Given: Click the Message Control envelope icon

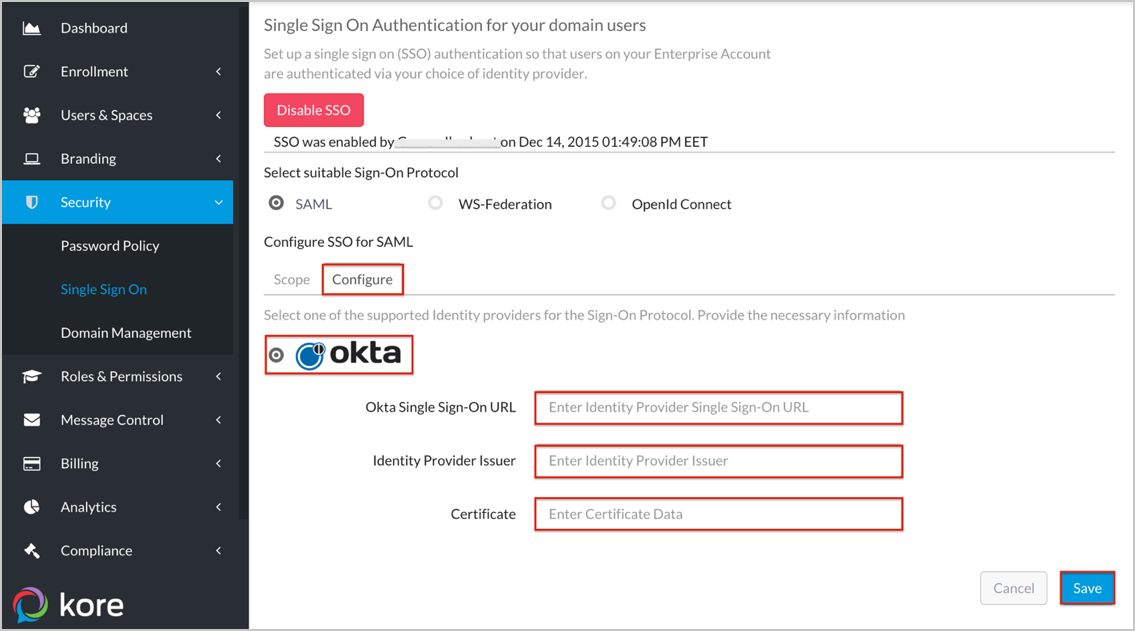Looking at the screenshot, I should pyautogui.click(x=32, y=420).
